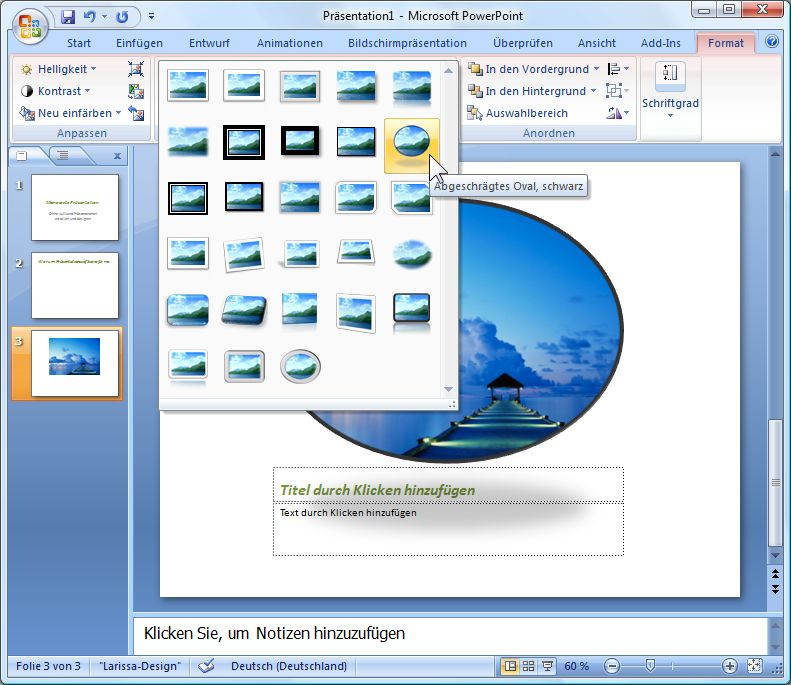Open the Auswahlbereich selection pane
This screenshot has width=791, height=685.
coord(518,113)
